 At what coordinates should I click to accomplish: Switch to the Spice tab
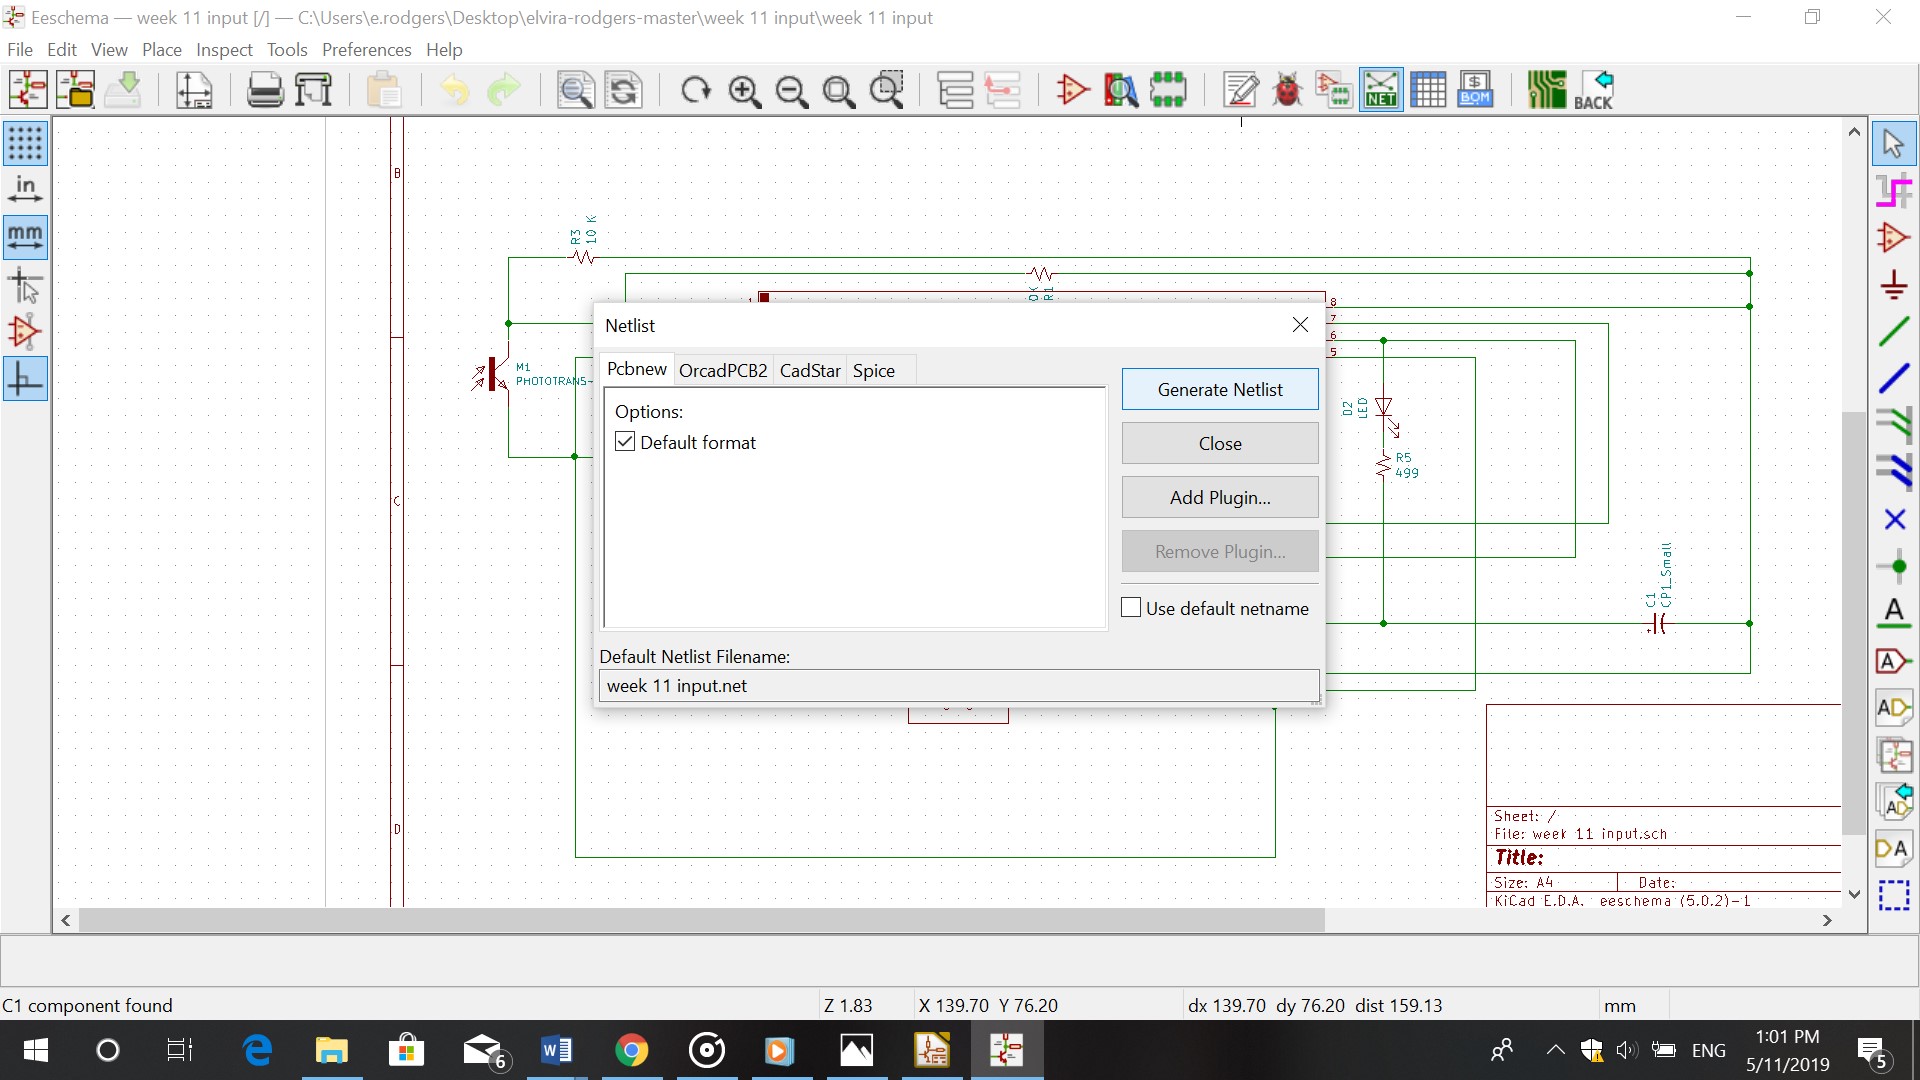[x=873, y=371]
